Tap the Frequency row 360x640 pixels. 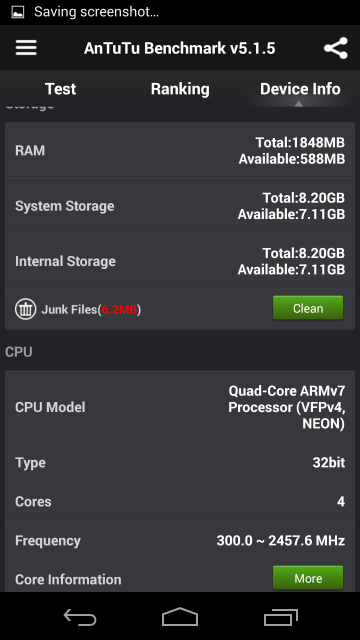pyautogui.click(x=180, y=540)
